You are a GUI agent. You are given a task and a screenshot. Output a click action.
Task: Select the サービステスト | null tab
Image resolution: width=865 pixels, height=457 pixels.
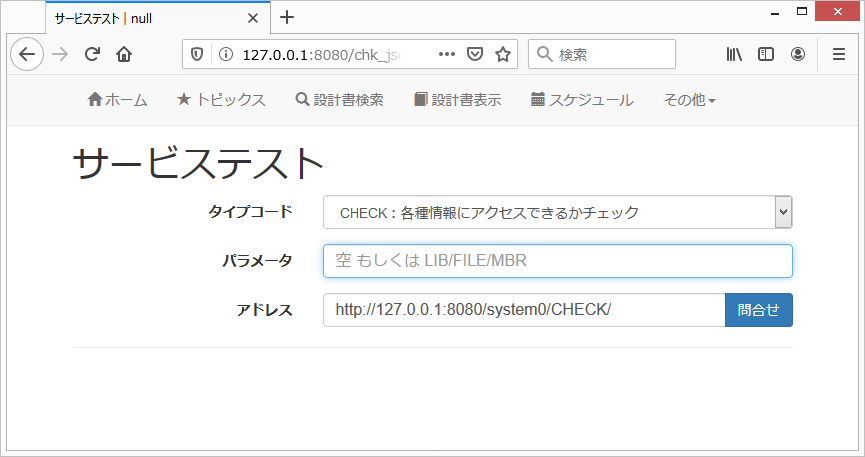coord(158,18)
